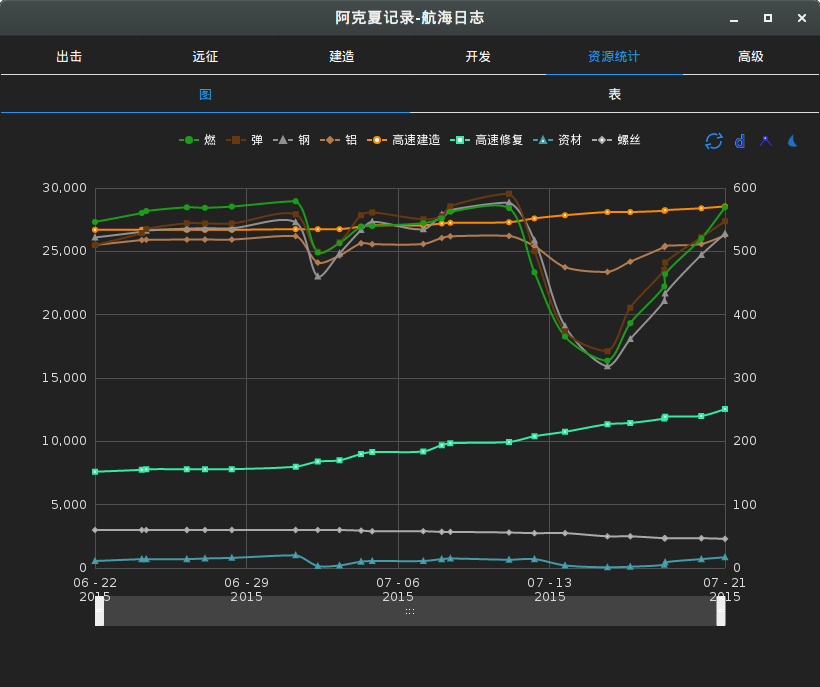Screen dimensions: 820x687
Task: Hide the 螺丝 screws series
Action: 617,140
